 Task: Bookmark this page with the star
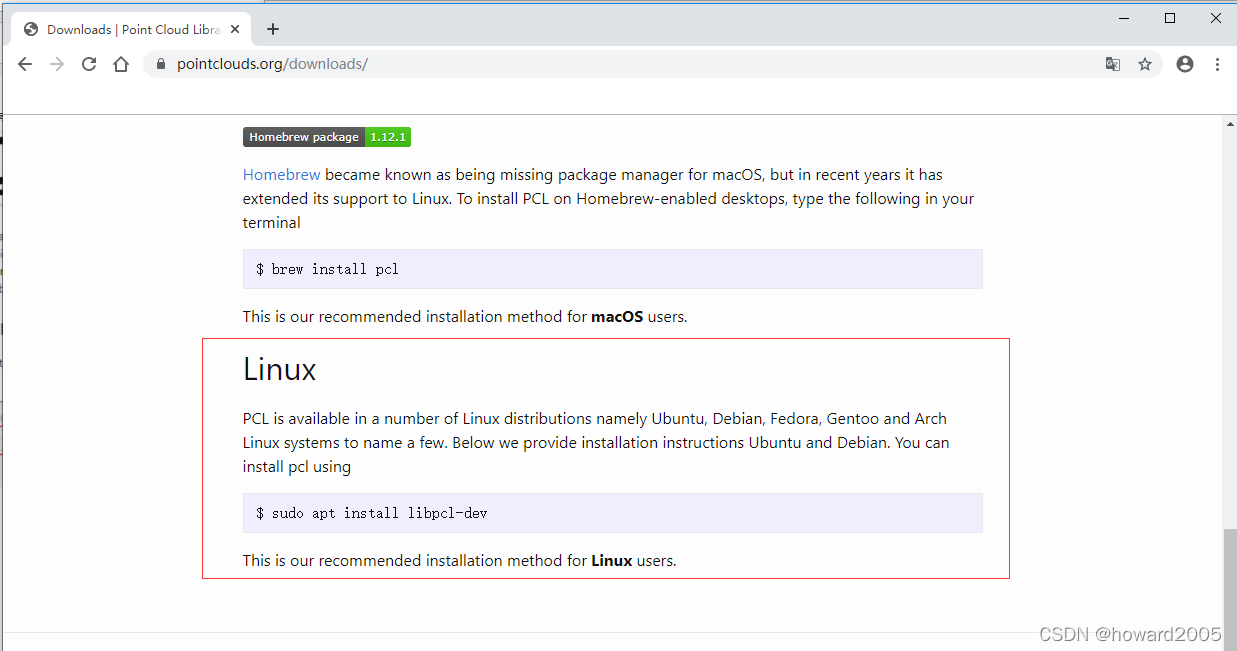[1145, 64]
